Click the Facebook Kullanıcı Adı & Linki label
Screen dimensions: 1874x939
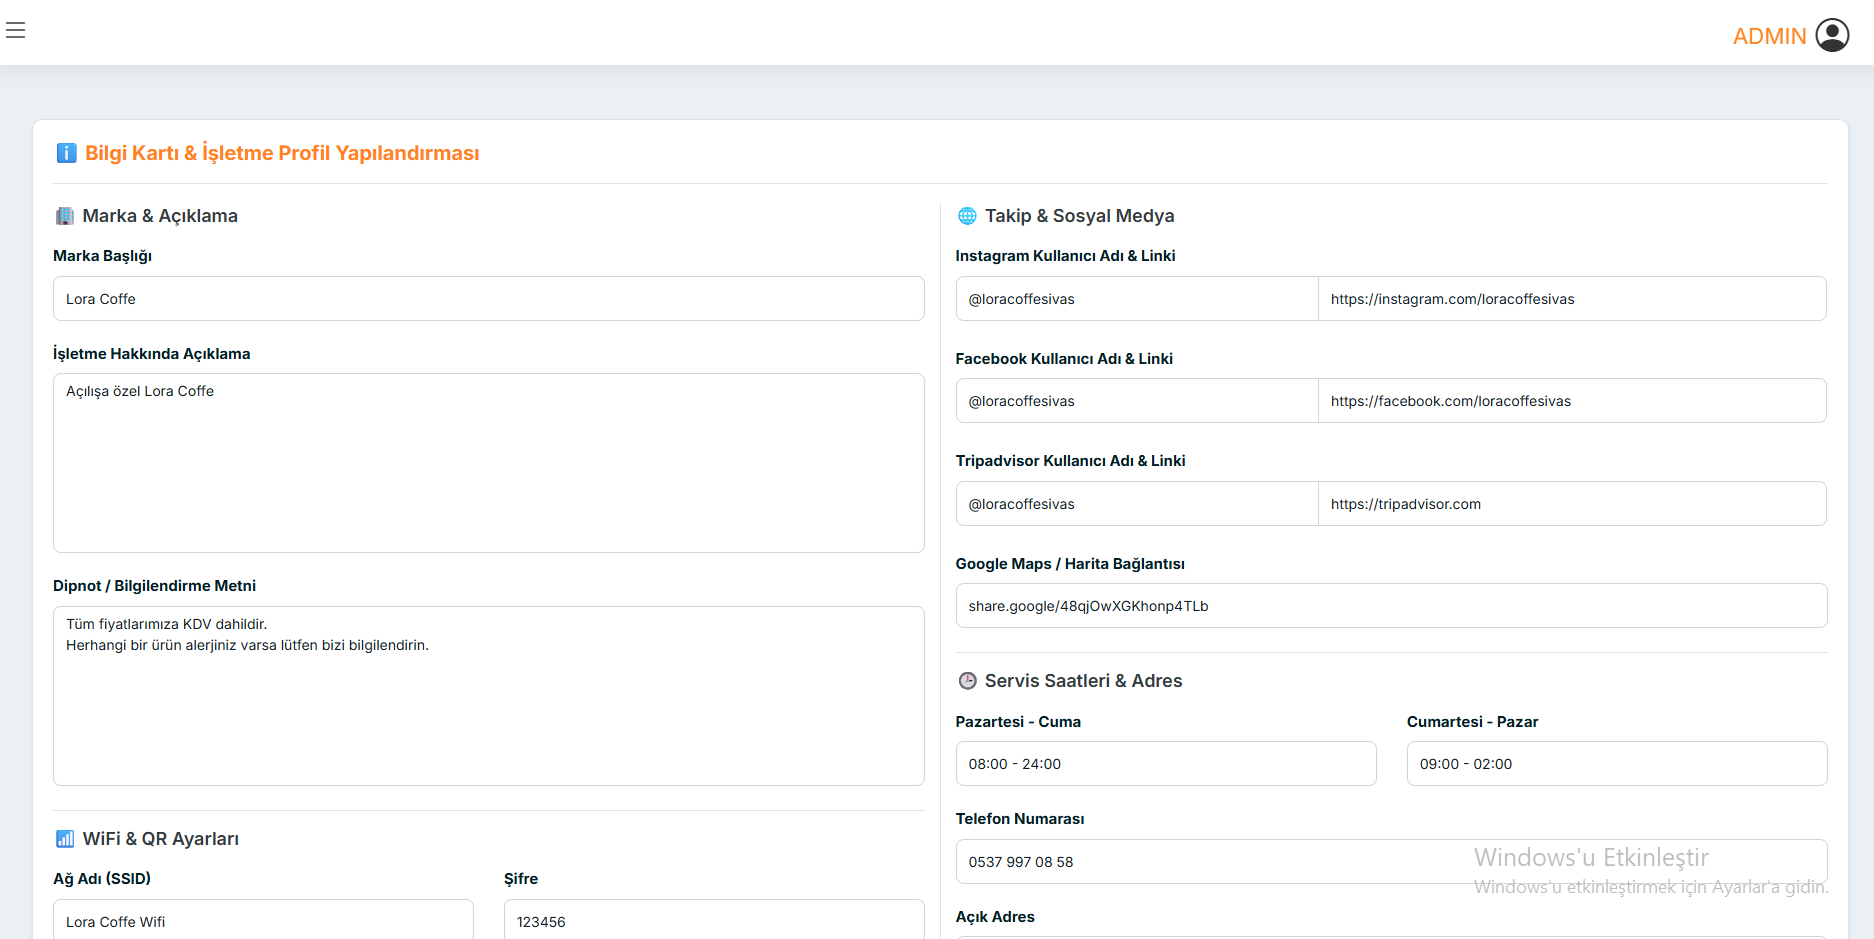(1064, 359)
